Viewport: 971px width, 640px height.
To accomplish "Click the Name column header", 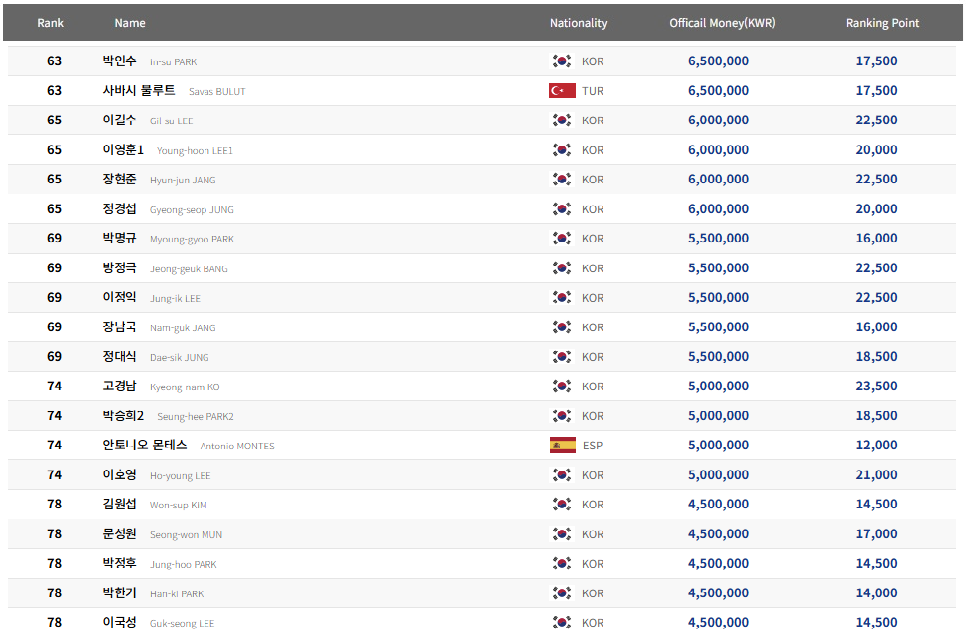I will (x=130, y=23).
